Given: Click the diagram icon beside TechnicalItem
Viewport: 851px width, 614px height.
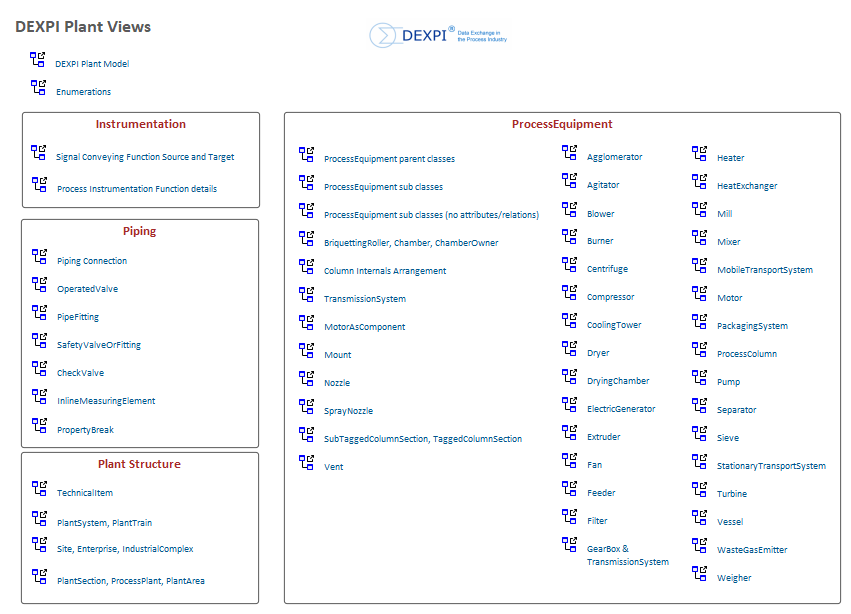Looking at the screenshot, I should point(39,489).
